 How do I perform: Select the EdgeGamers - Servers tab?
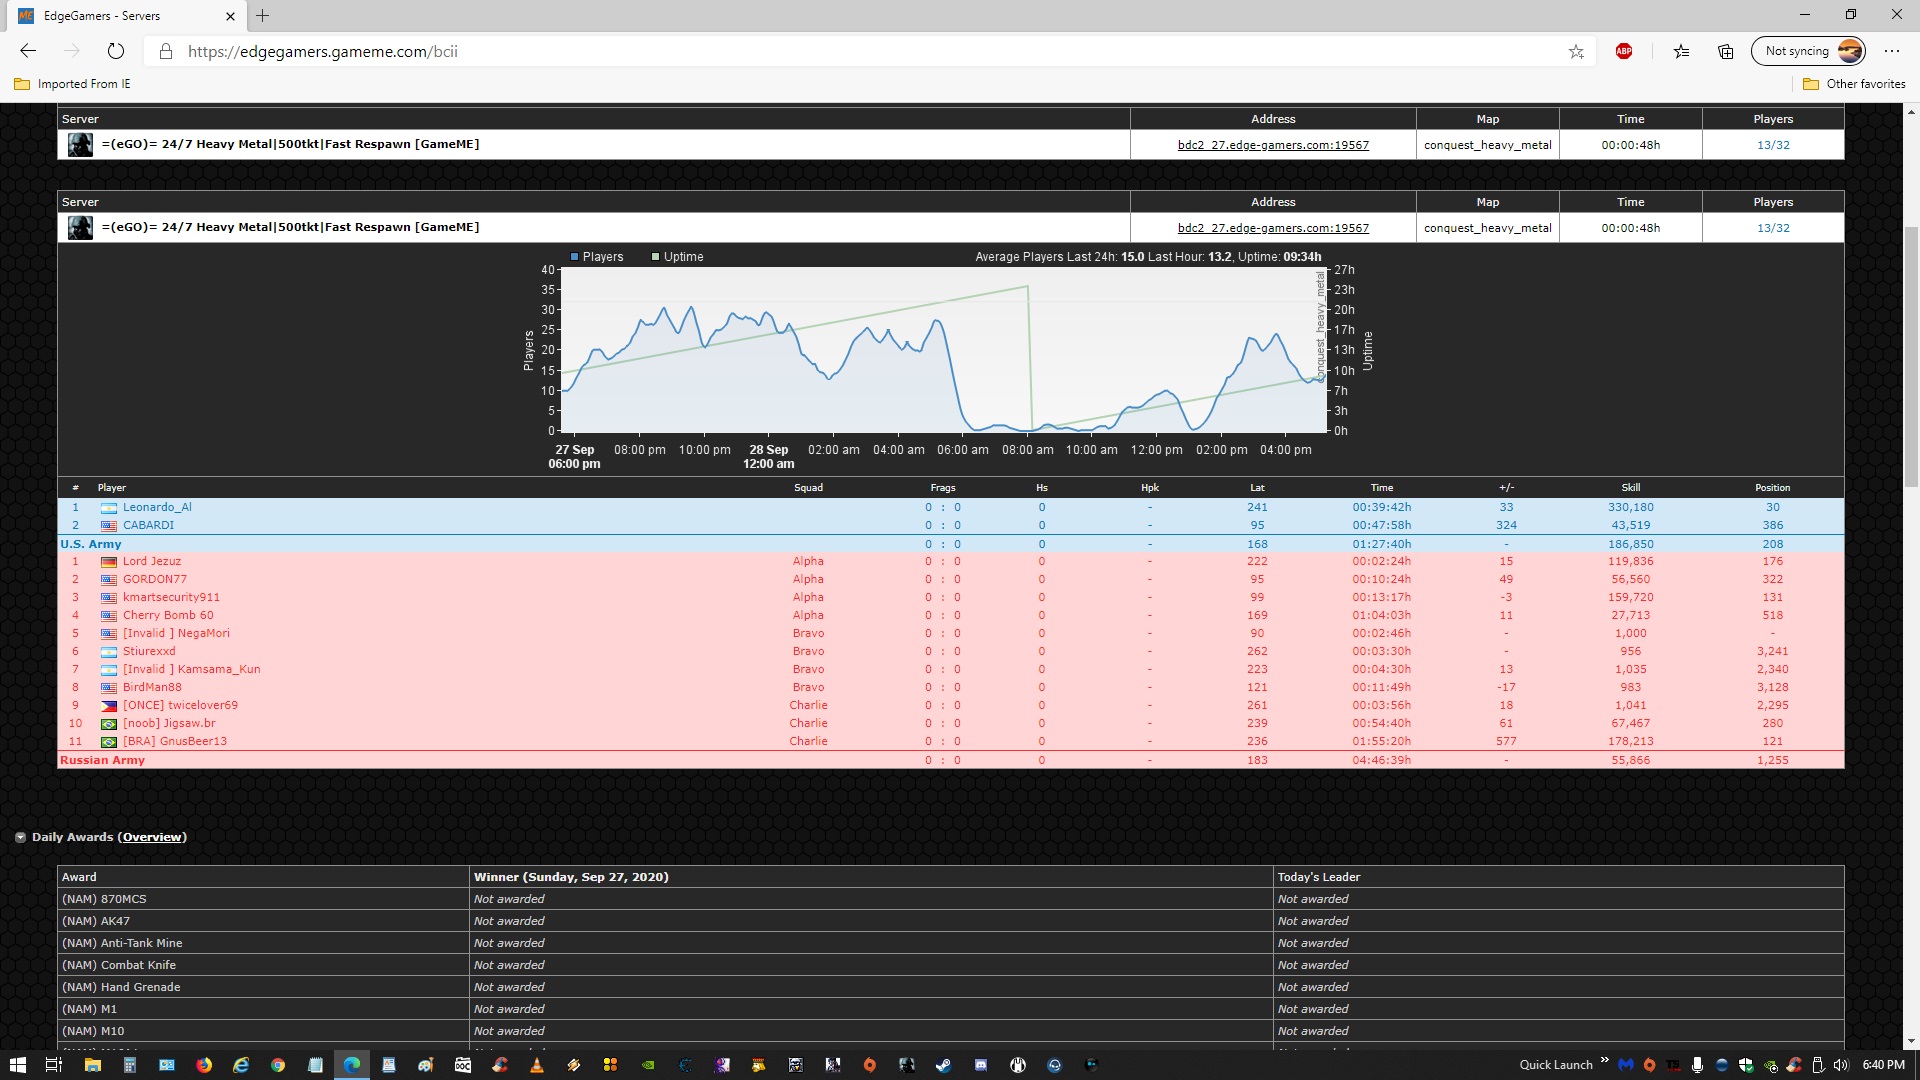pos(128,15)
